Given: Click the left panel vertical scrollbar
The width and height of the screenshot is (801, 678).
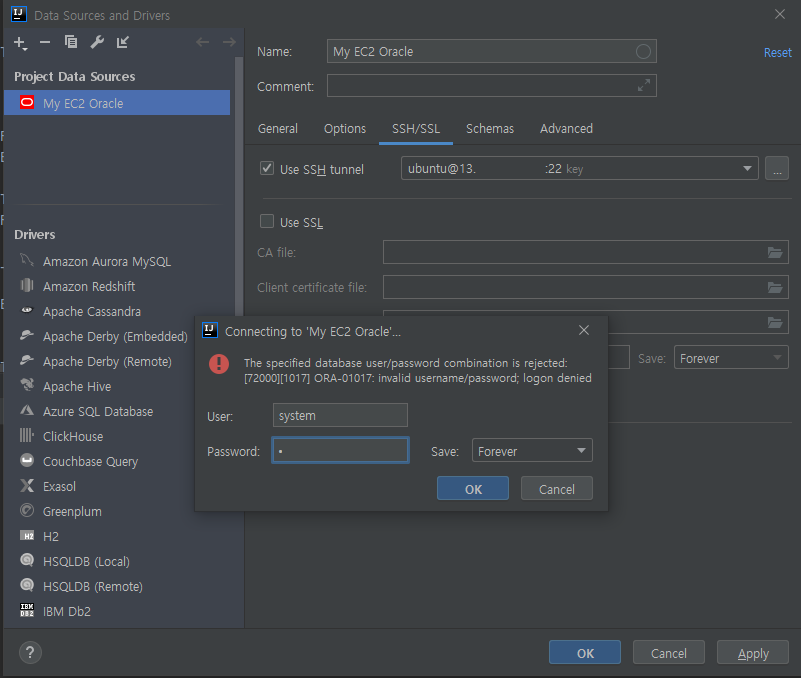Looking at the screenshot, I should coord(239,184).
